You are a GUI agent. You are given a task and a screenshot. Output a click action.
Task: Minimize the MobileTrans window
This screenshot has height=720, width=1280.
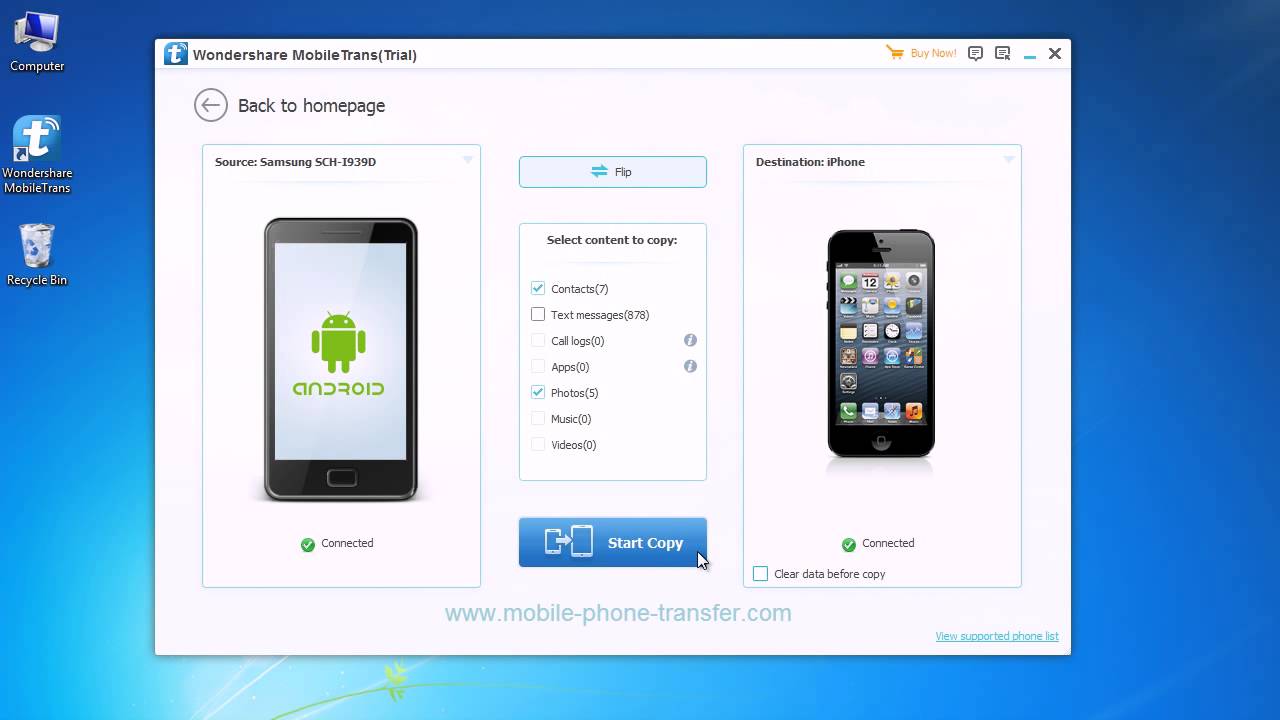coord(1029,56)
